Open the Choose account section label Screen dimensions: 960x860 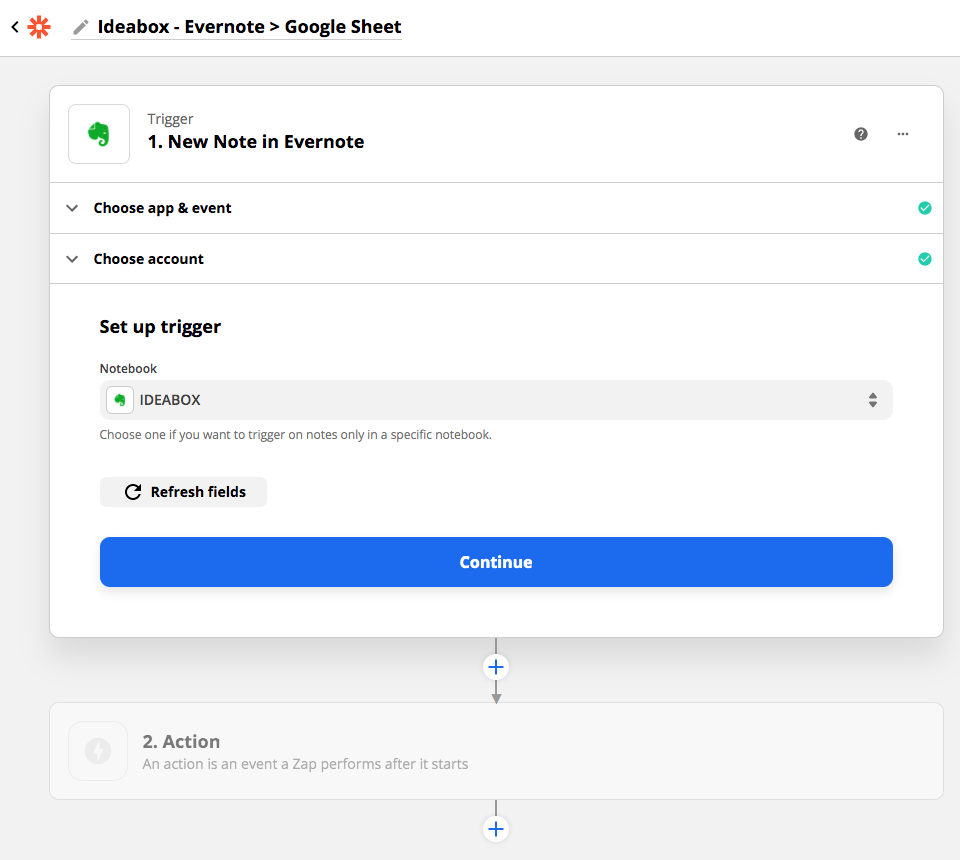coord(149,259)
